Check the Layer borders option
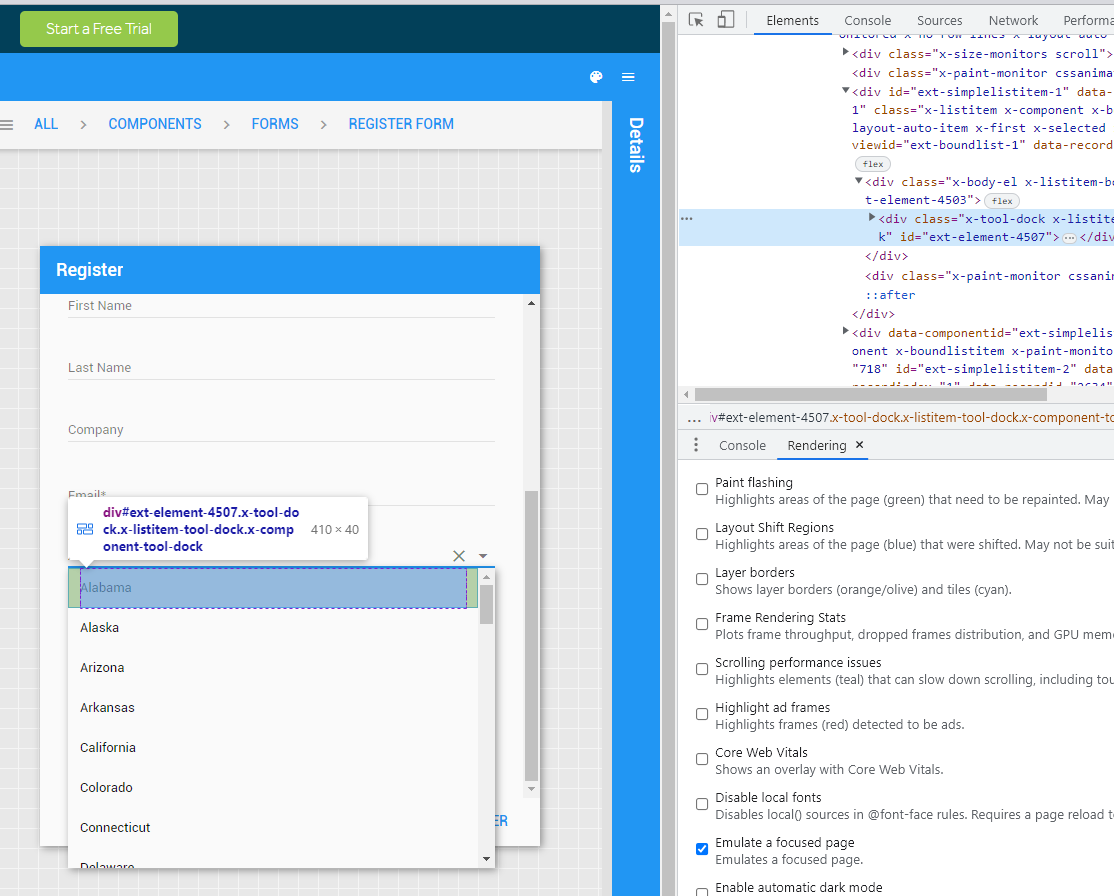This screenshot has height=896, width=1114. click(702, 580)
